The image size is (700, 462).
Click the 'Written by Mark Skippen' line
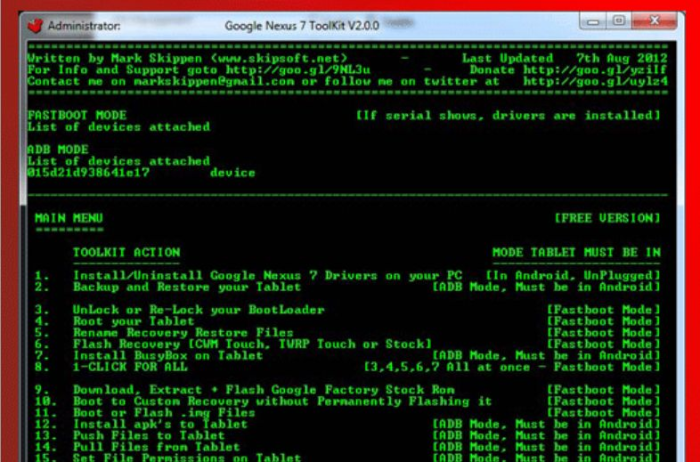[x=187, y=58]
